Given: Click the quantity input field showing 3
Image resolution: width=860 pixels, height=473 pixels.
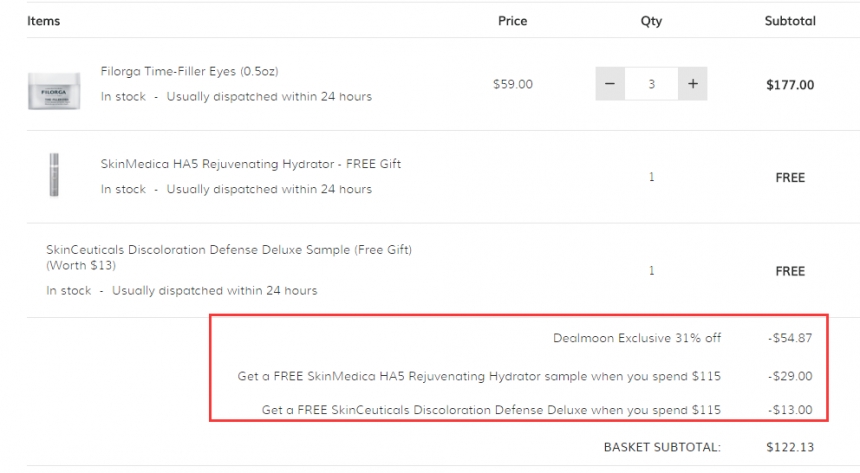Looking at the screenshot, I should click(x=651, y=84).
